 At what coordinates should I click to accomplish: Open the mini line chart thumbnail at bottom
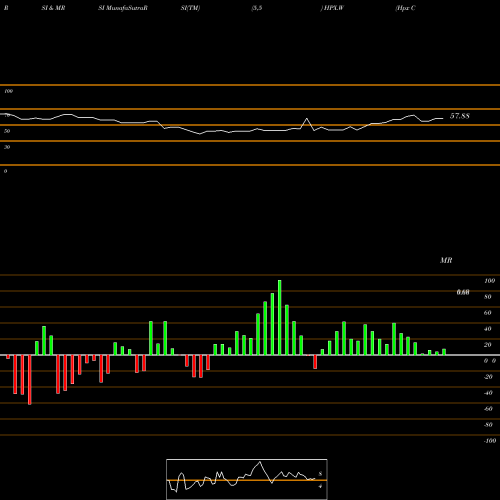[247, 479]
